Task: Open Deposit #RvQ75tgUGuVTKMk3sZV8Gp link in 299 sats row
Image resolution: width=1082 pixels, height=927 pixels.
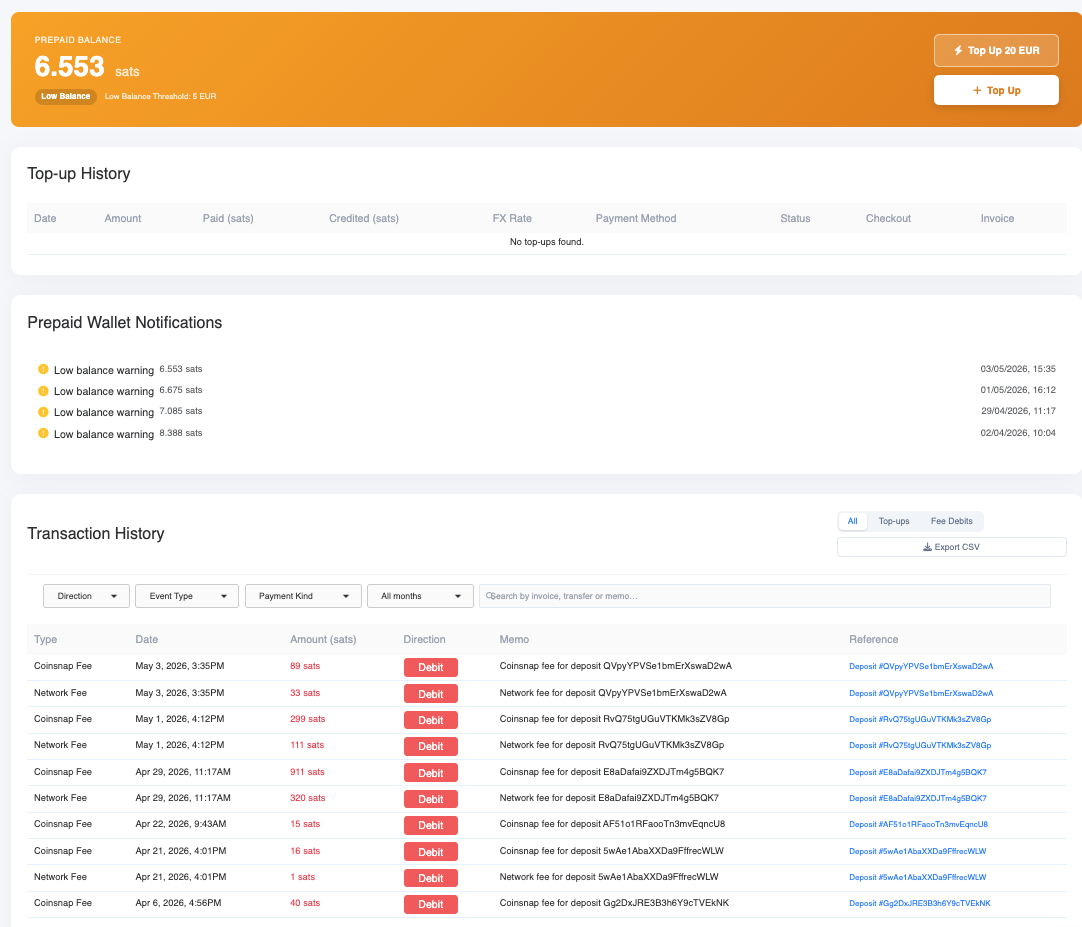Action: pyautogui.click(x=920, y=719)
